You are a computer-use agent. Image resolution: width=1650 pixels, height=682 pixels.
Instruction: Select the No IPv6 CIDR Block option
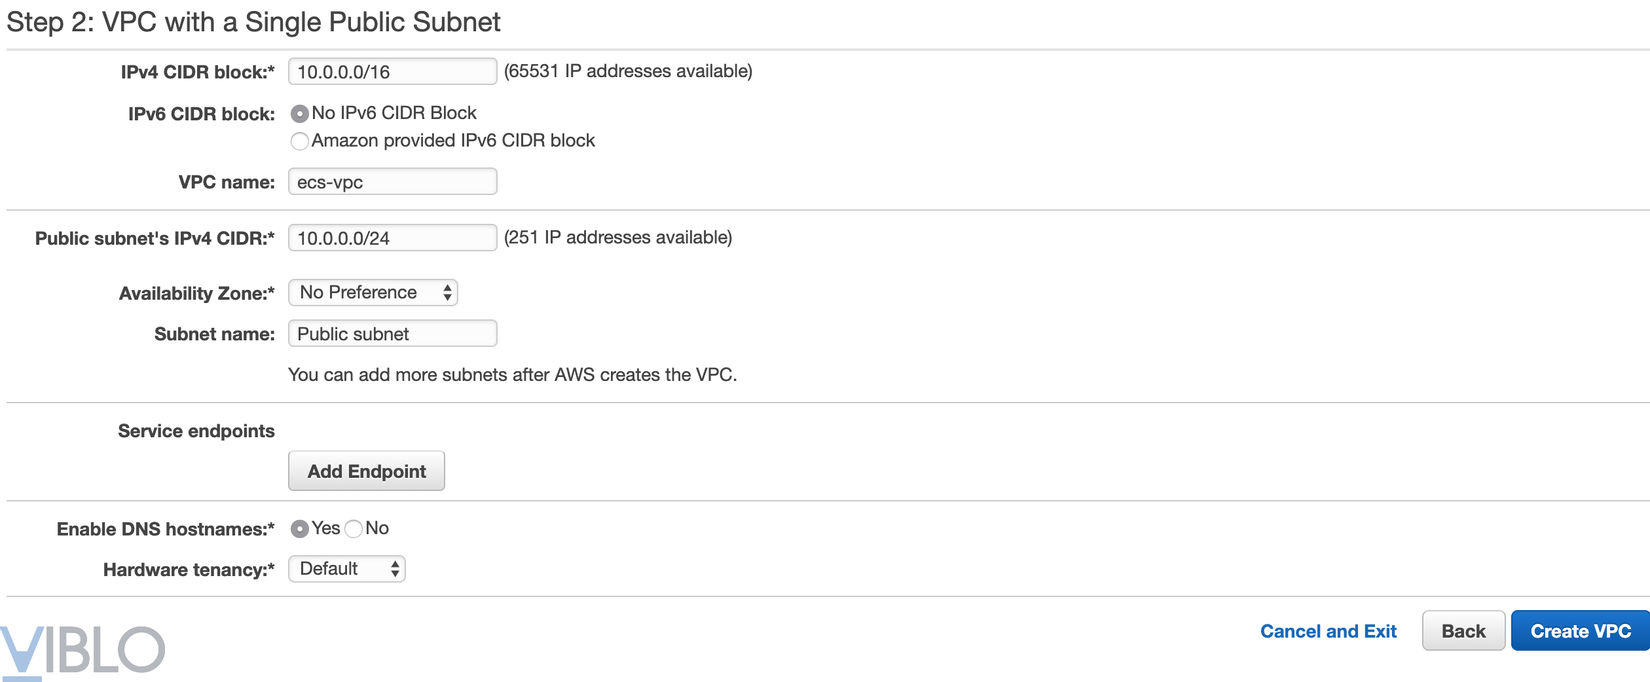click(x=299, y=114)
